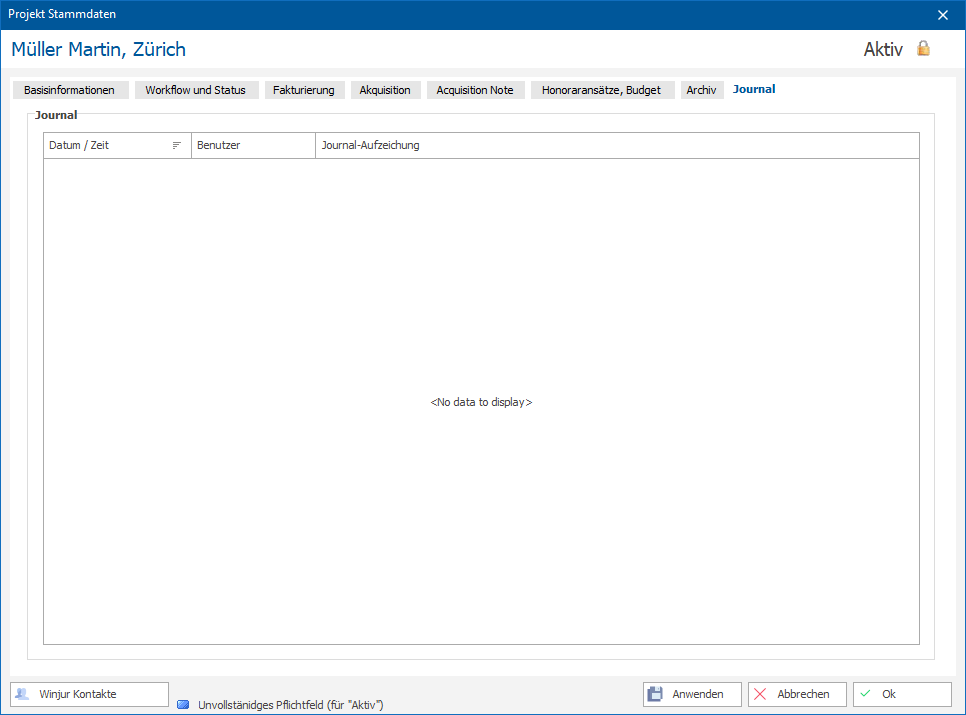The height and width of the screenshot is (715, 966).
Task: Click the sort indicator icon in Datum / Zeit column
Action: [x=177, y=145]
